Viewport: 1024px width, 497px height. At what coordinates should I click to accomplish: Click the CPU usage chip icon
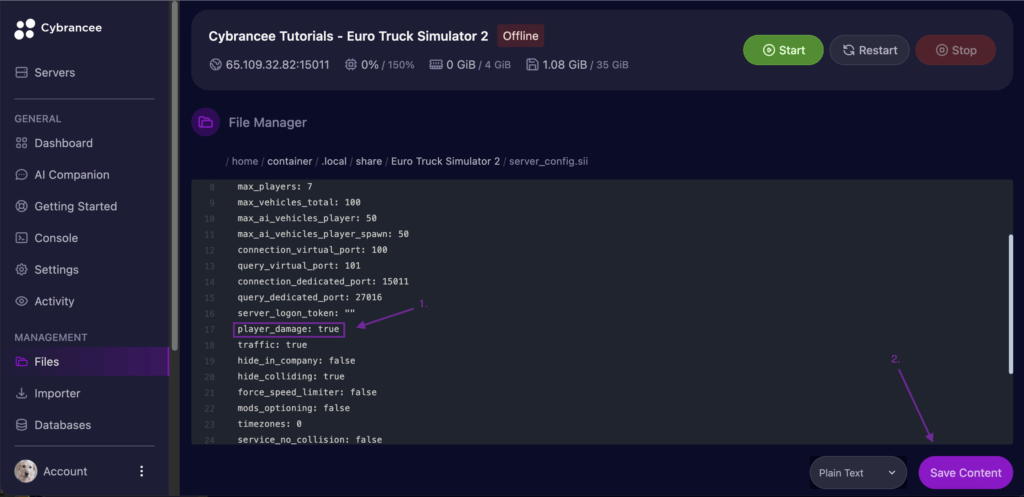(x=351, y=65)
